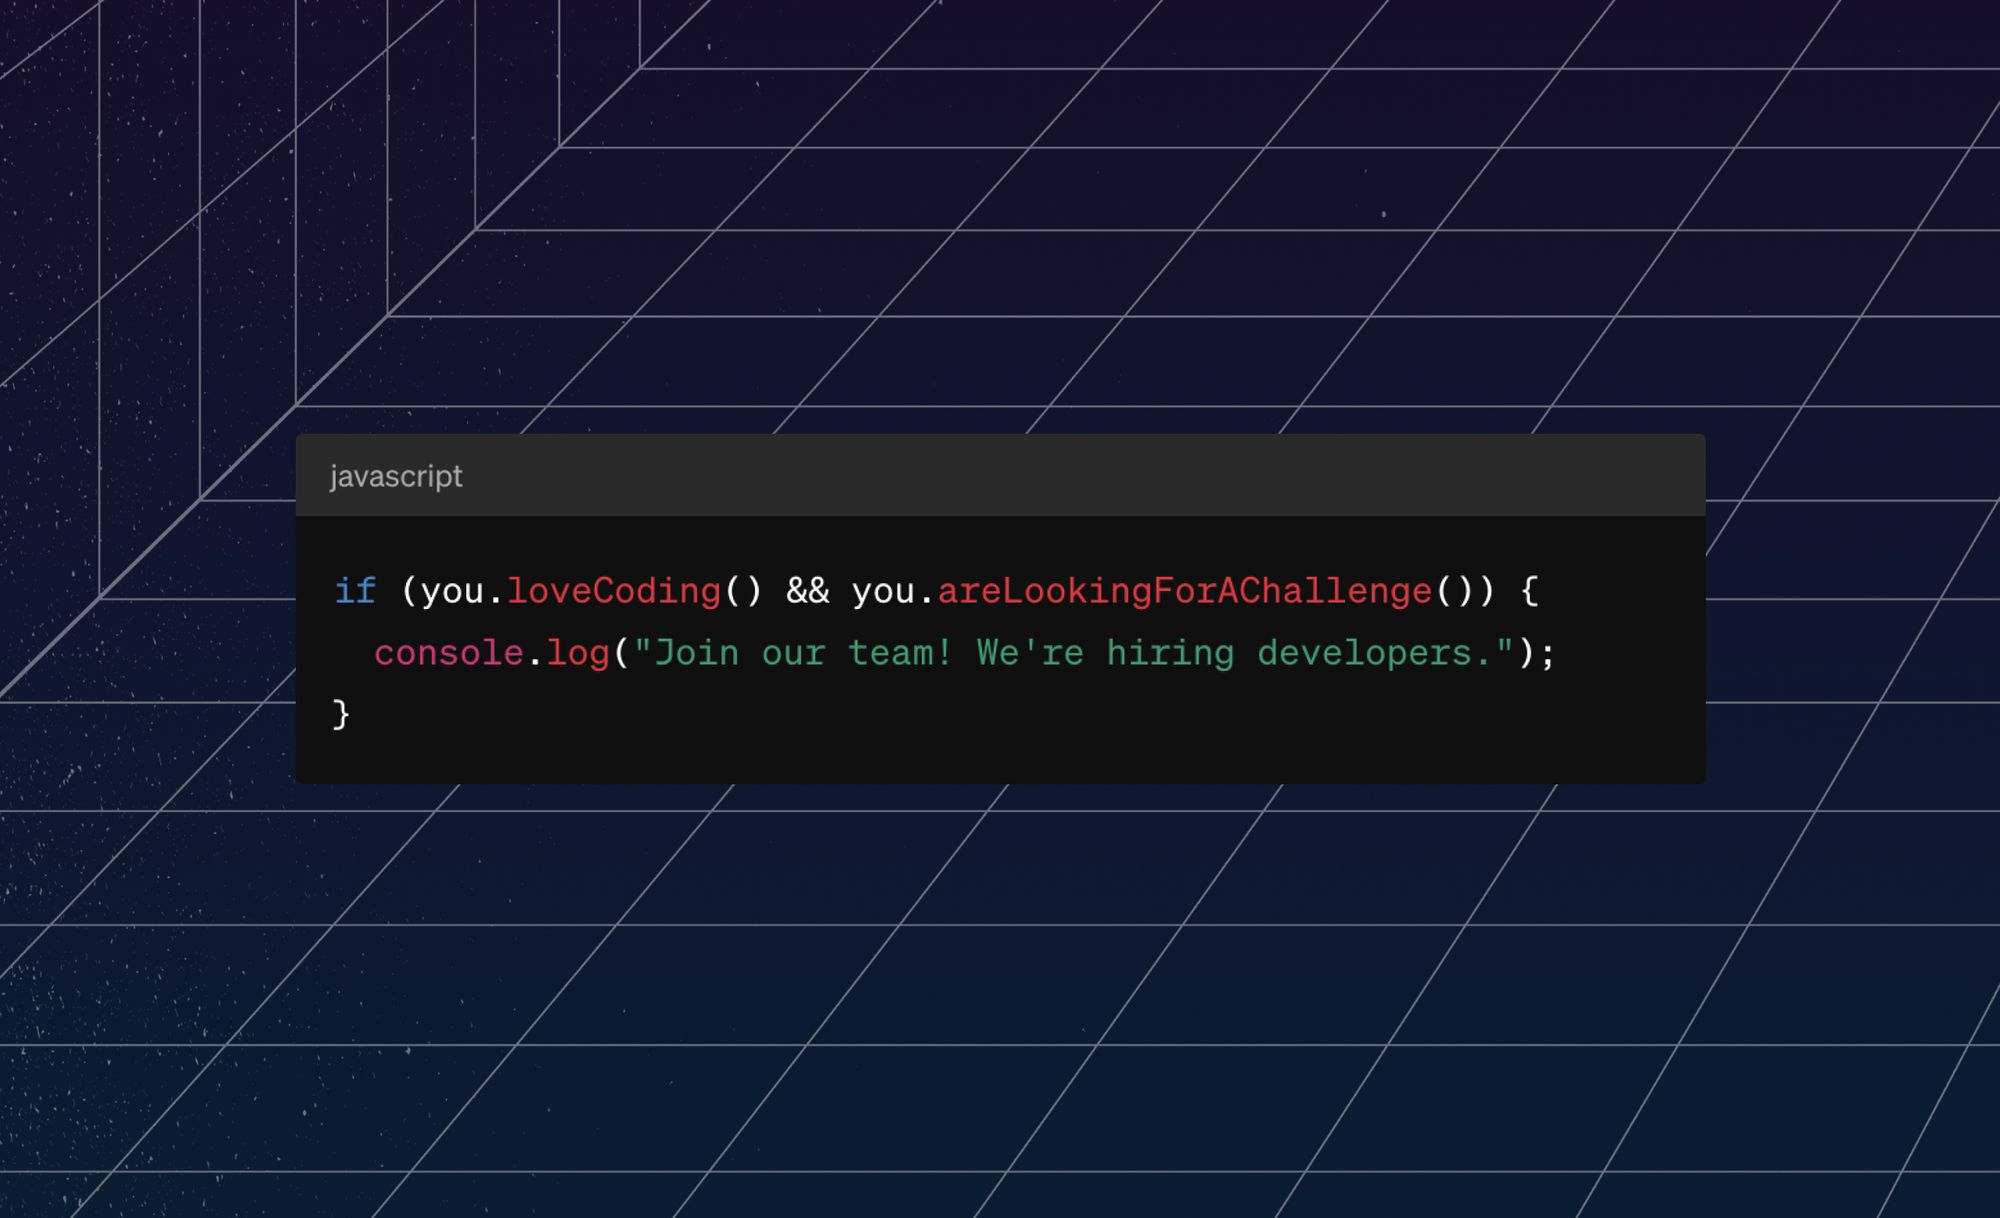The width and height of the screenshot is (2000, 1218).
Task: Click the word Join in string
Action: tap(696, 654)
